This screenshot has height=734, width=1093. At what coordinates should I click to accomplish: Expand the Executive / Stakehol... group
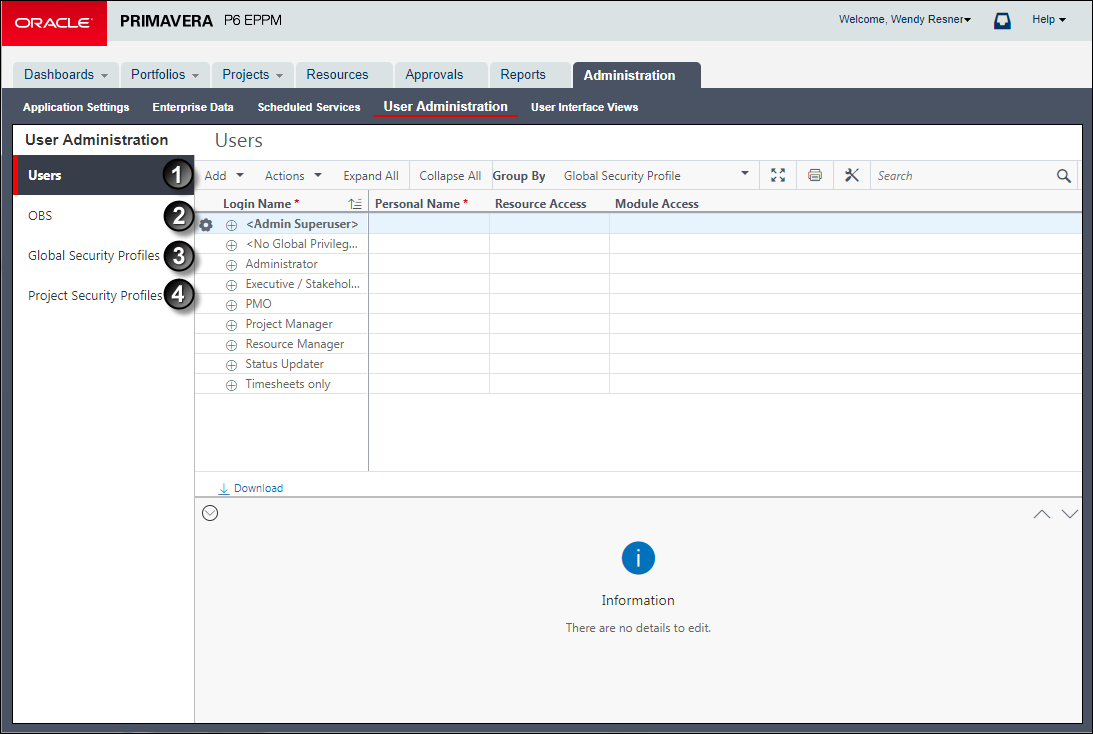pyautogui.click(x=231, y=285)
